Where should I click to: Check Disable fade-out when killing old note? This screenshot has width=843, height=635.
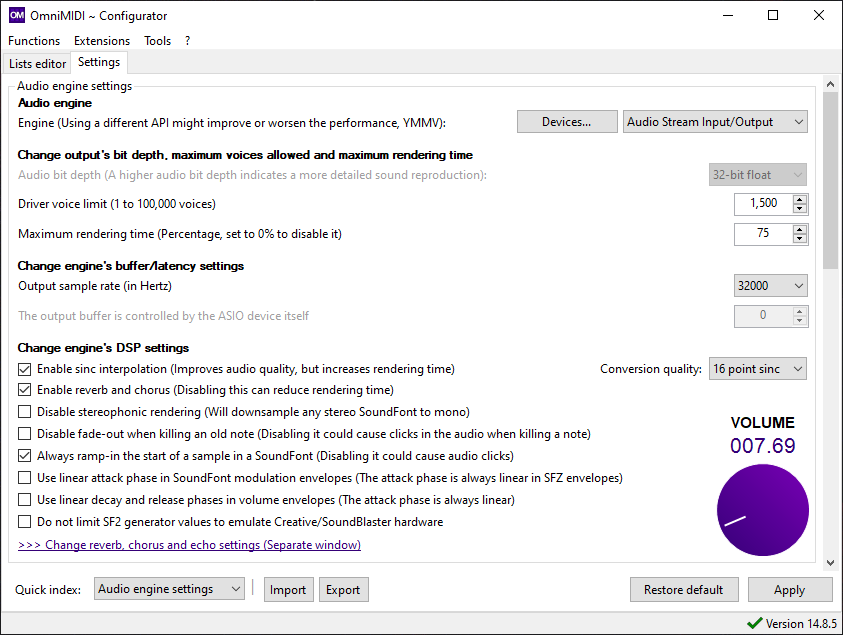point(25,434)
